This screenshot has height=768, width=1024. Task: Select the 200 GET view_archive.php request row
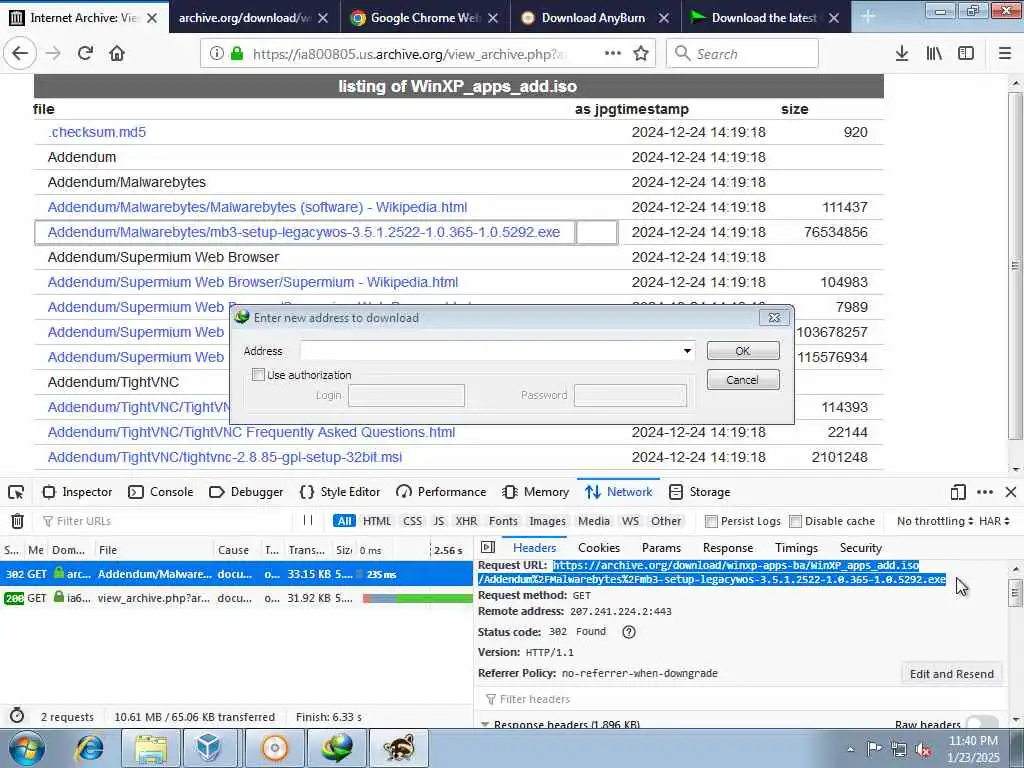pyautogui.click(x=236, y=598)
